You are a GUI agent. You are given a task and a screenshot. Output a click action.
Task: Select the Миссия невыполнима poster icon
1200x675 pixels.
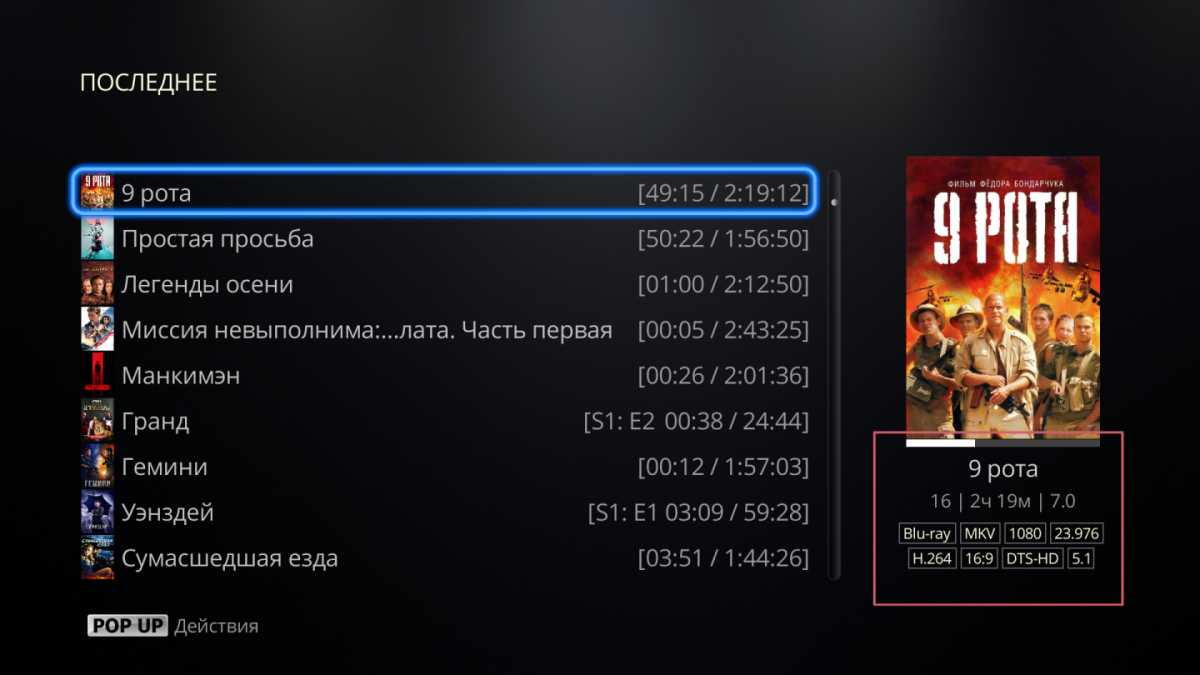(97, 330)
